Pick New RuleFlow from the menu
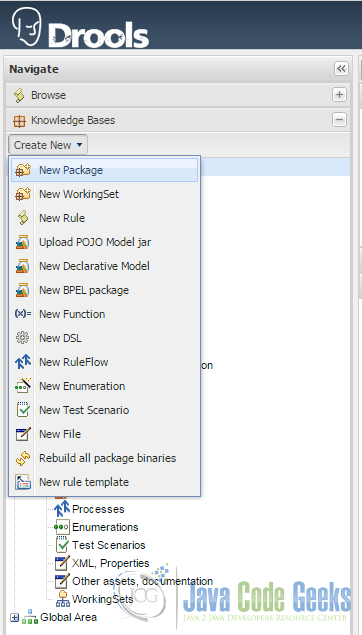Screen dimensions: 362x635 [104, 362]
